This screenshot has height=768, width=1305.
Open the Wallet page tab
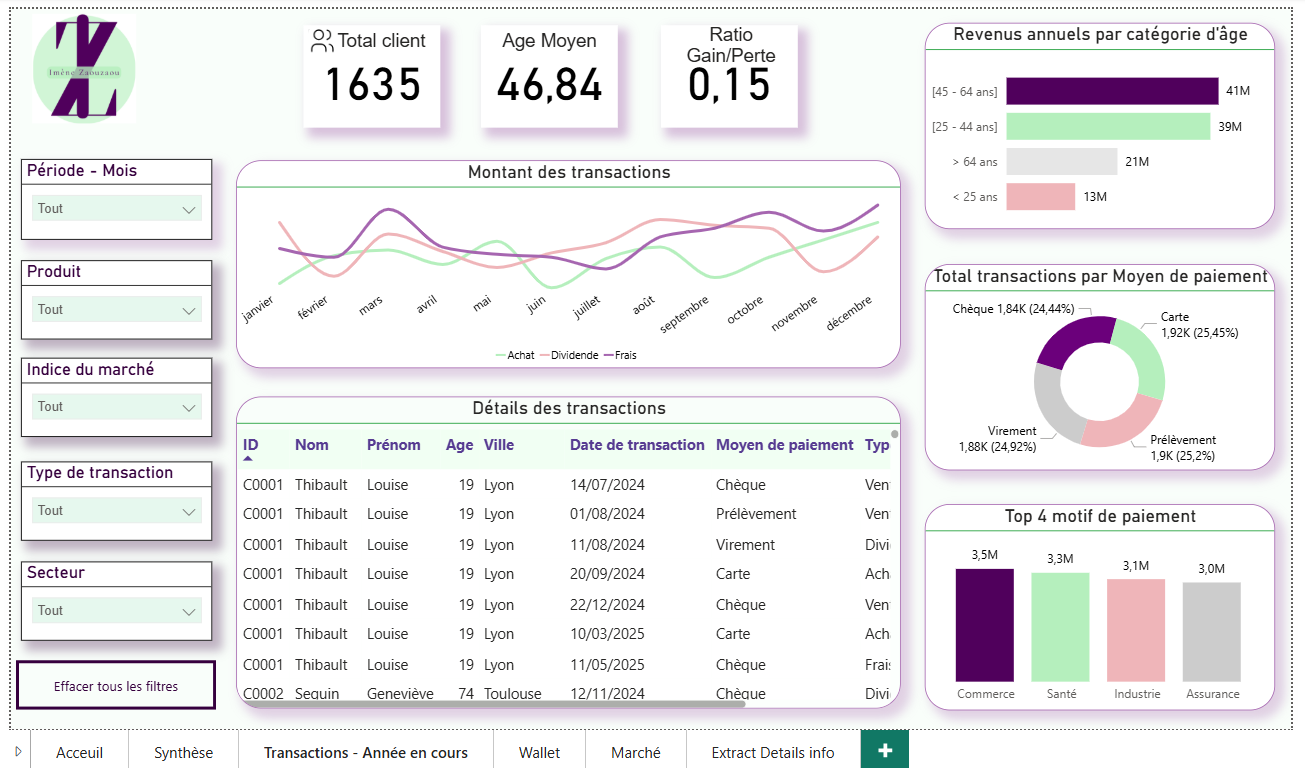click(x=539, y=752)
